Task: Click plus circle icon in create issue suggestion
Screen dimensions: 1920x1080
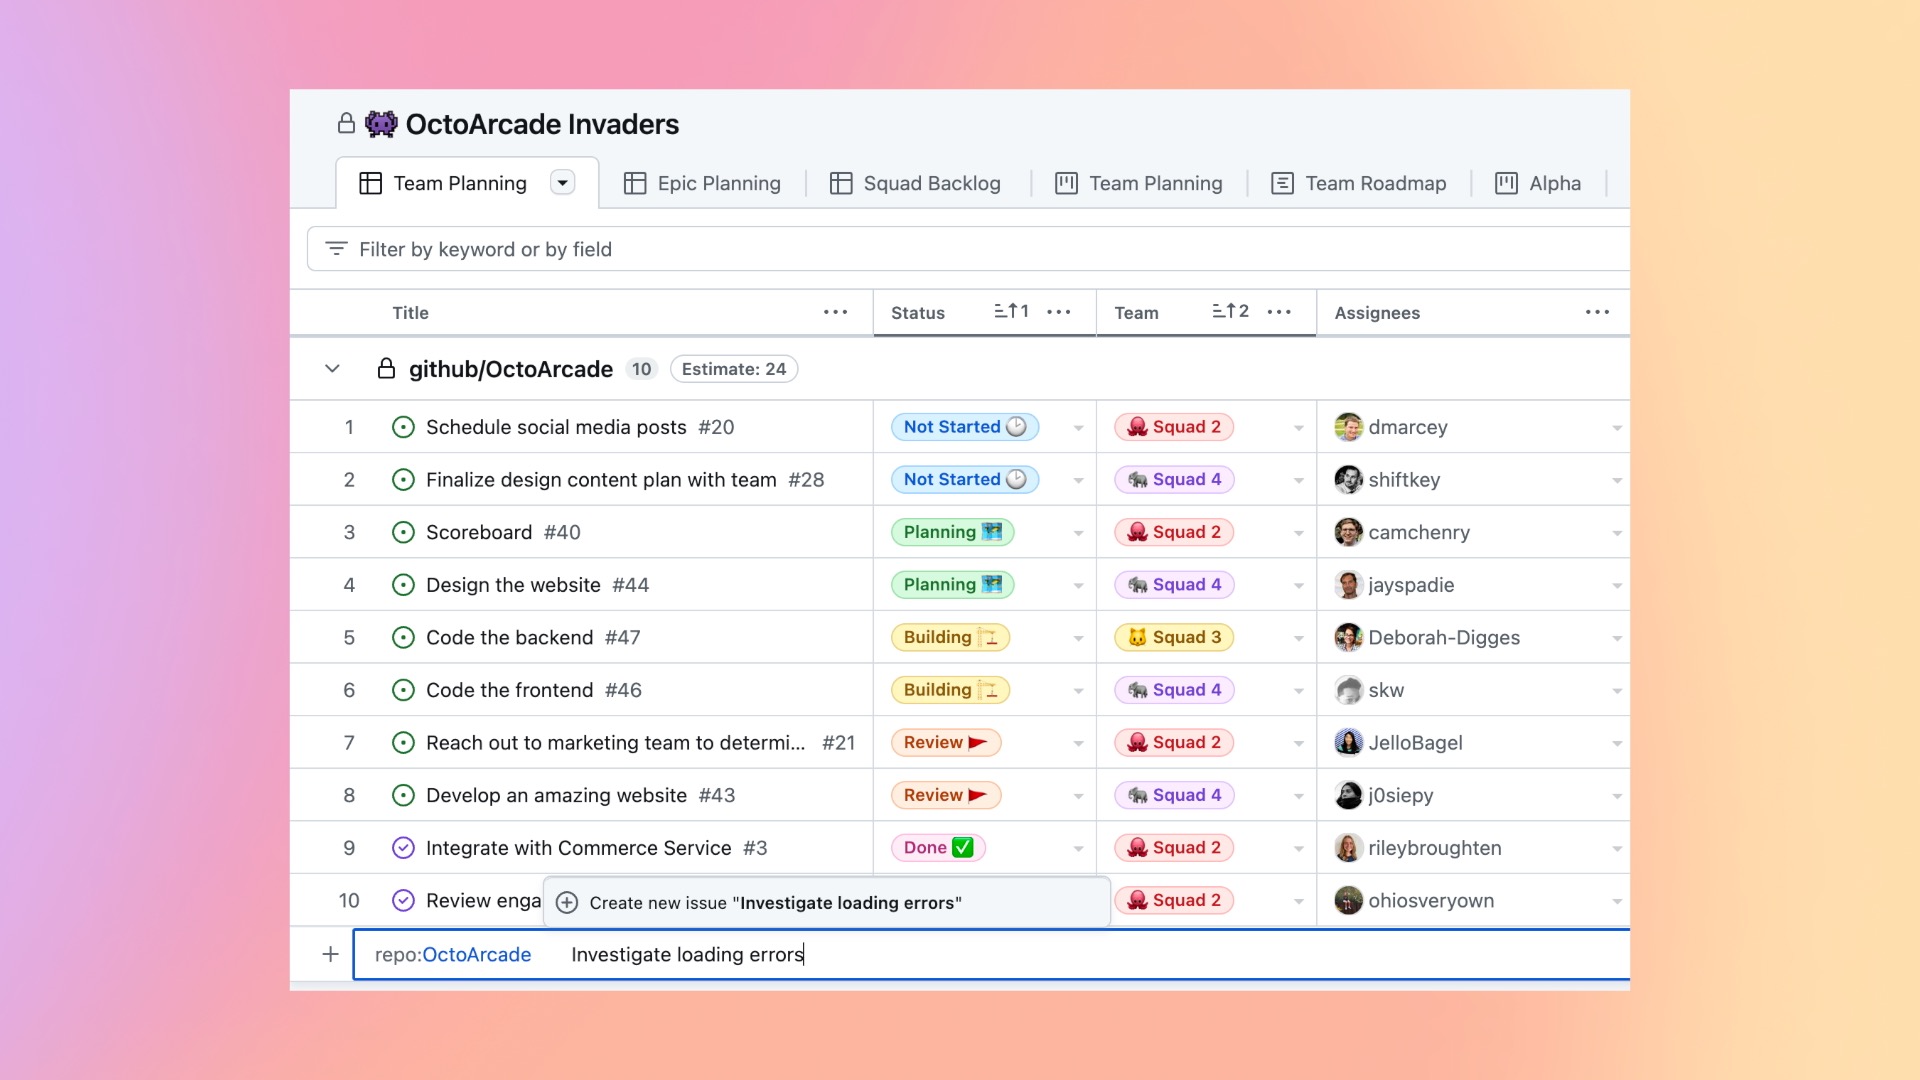Action: click(x=567, y=902)
